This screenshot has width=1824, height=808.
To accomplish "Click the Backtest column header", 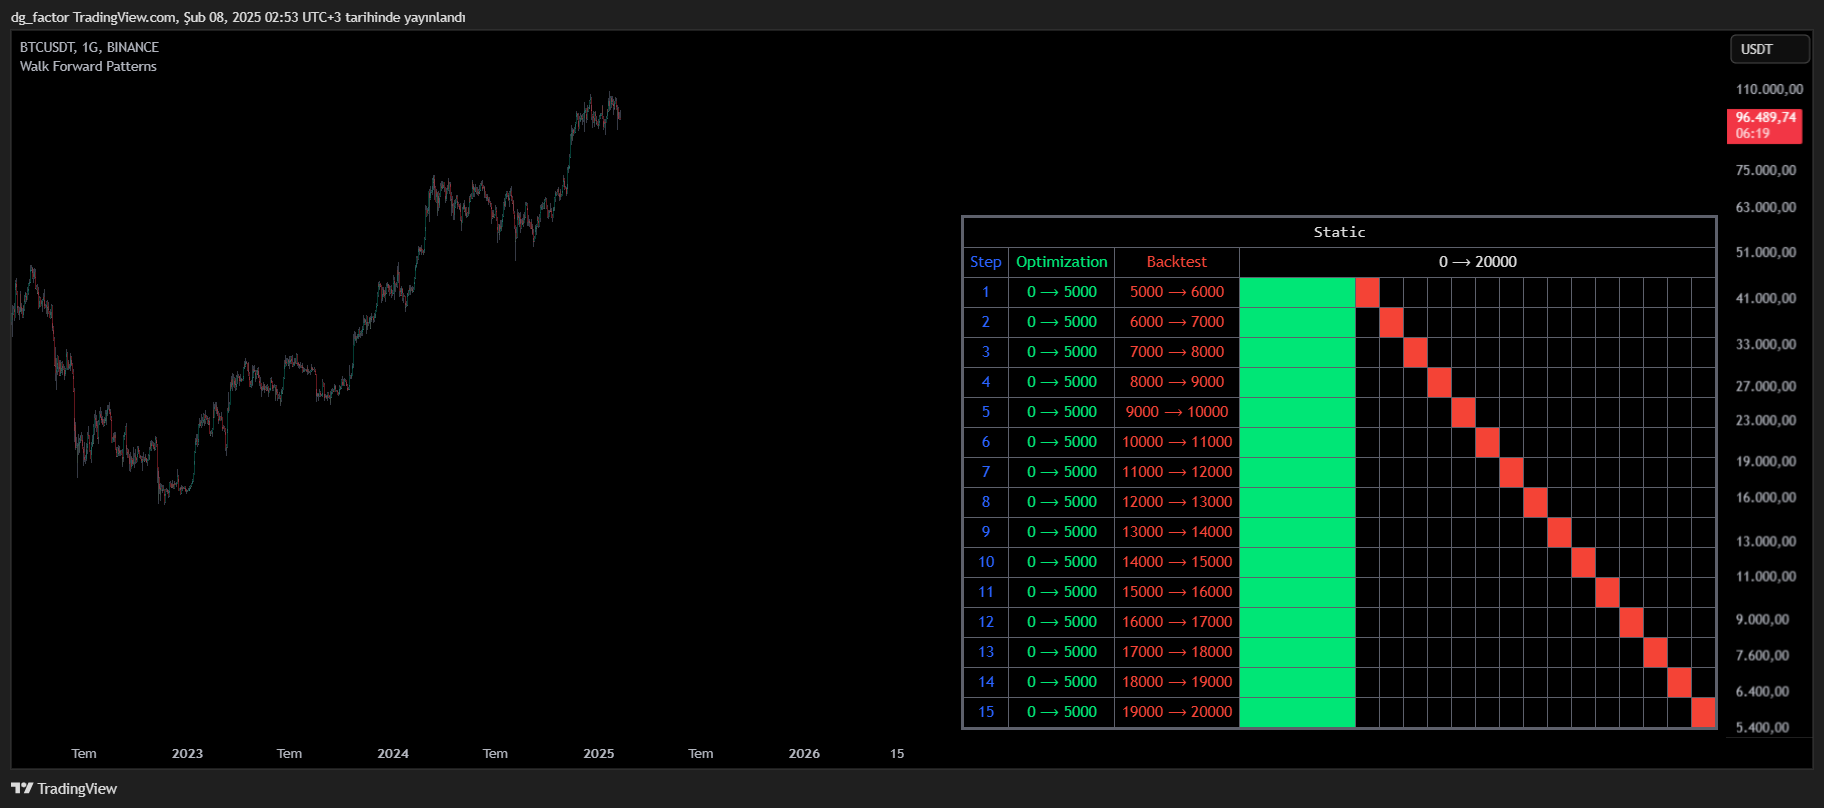I will coord(1177,262).
